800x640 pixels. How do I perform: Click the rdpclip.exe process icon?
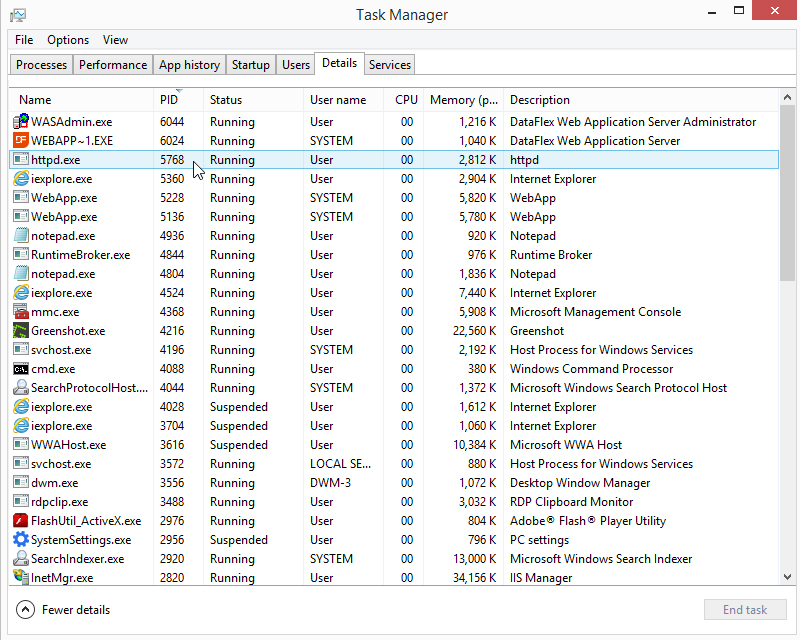click(20, 501)
